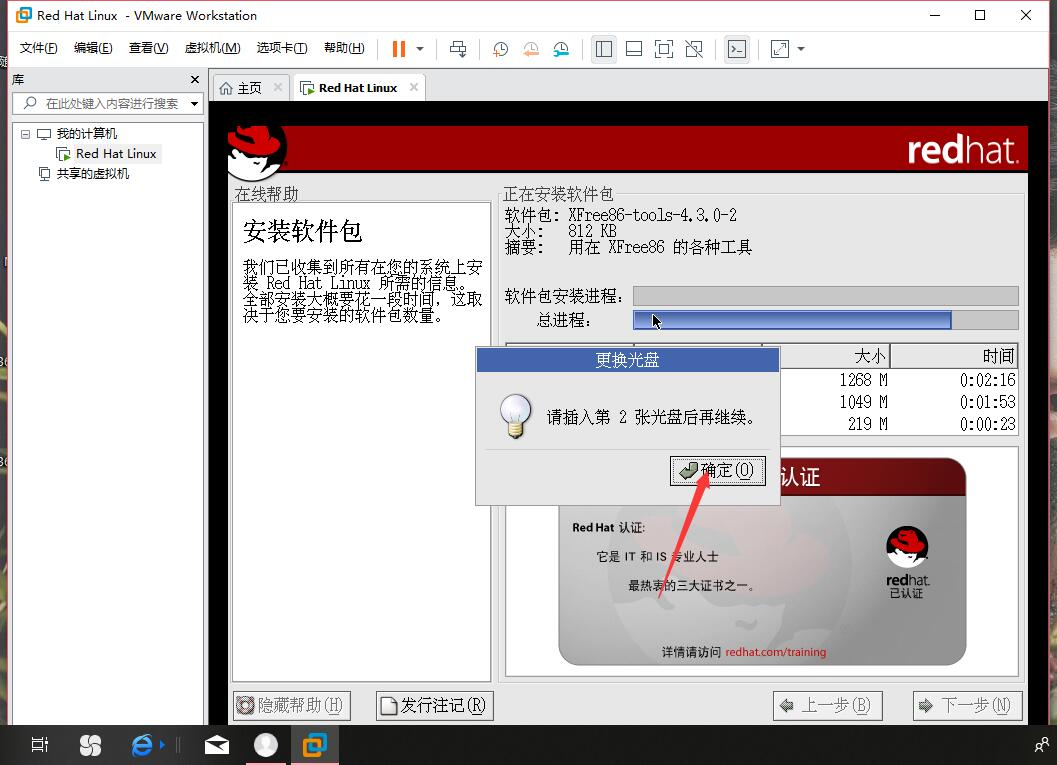Click the stretch guest display icon
The height and width of the screenshot is (765, 1057).
(779, 49)
